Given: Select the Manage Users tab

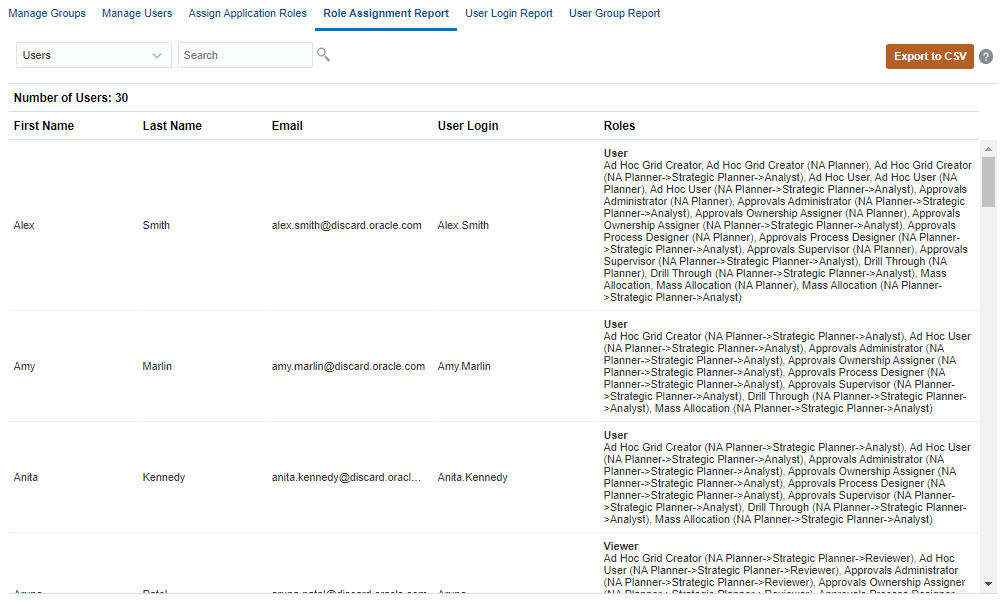Looking at the screenshot, I should pyautogui.click(x=137, y=13).
